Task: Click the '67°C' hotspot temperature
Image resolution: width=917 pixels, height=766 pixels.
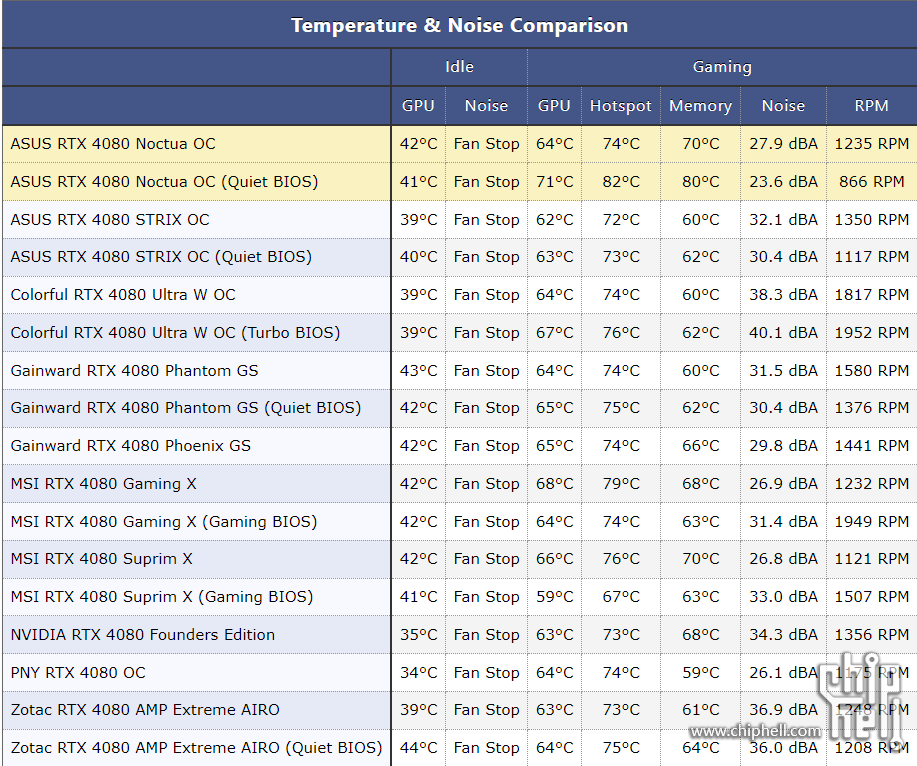Action: click(621, 597)
